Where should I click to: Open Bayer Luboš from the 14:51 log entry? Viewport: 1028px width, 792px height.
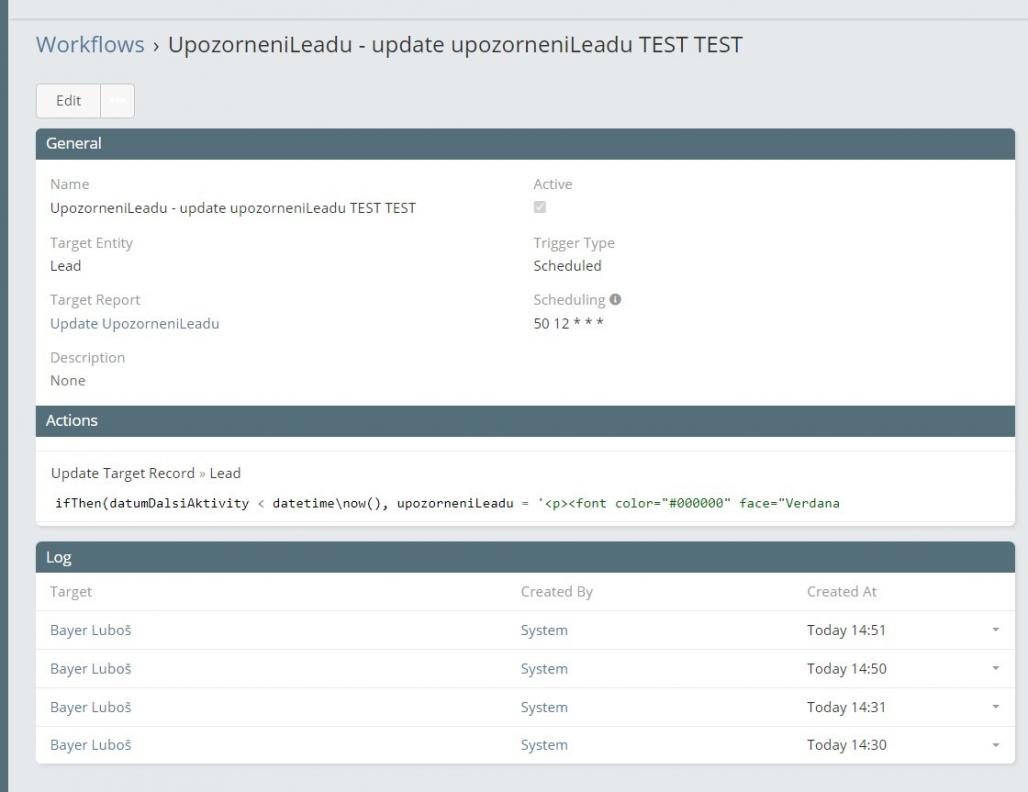pyautogui.click(x=91, y=630)
